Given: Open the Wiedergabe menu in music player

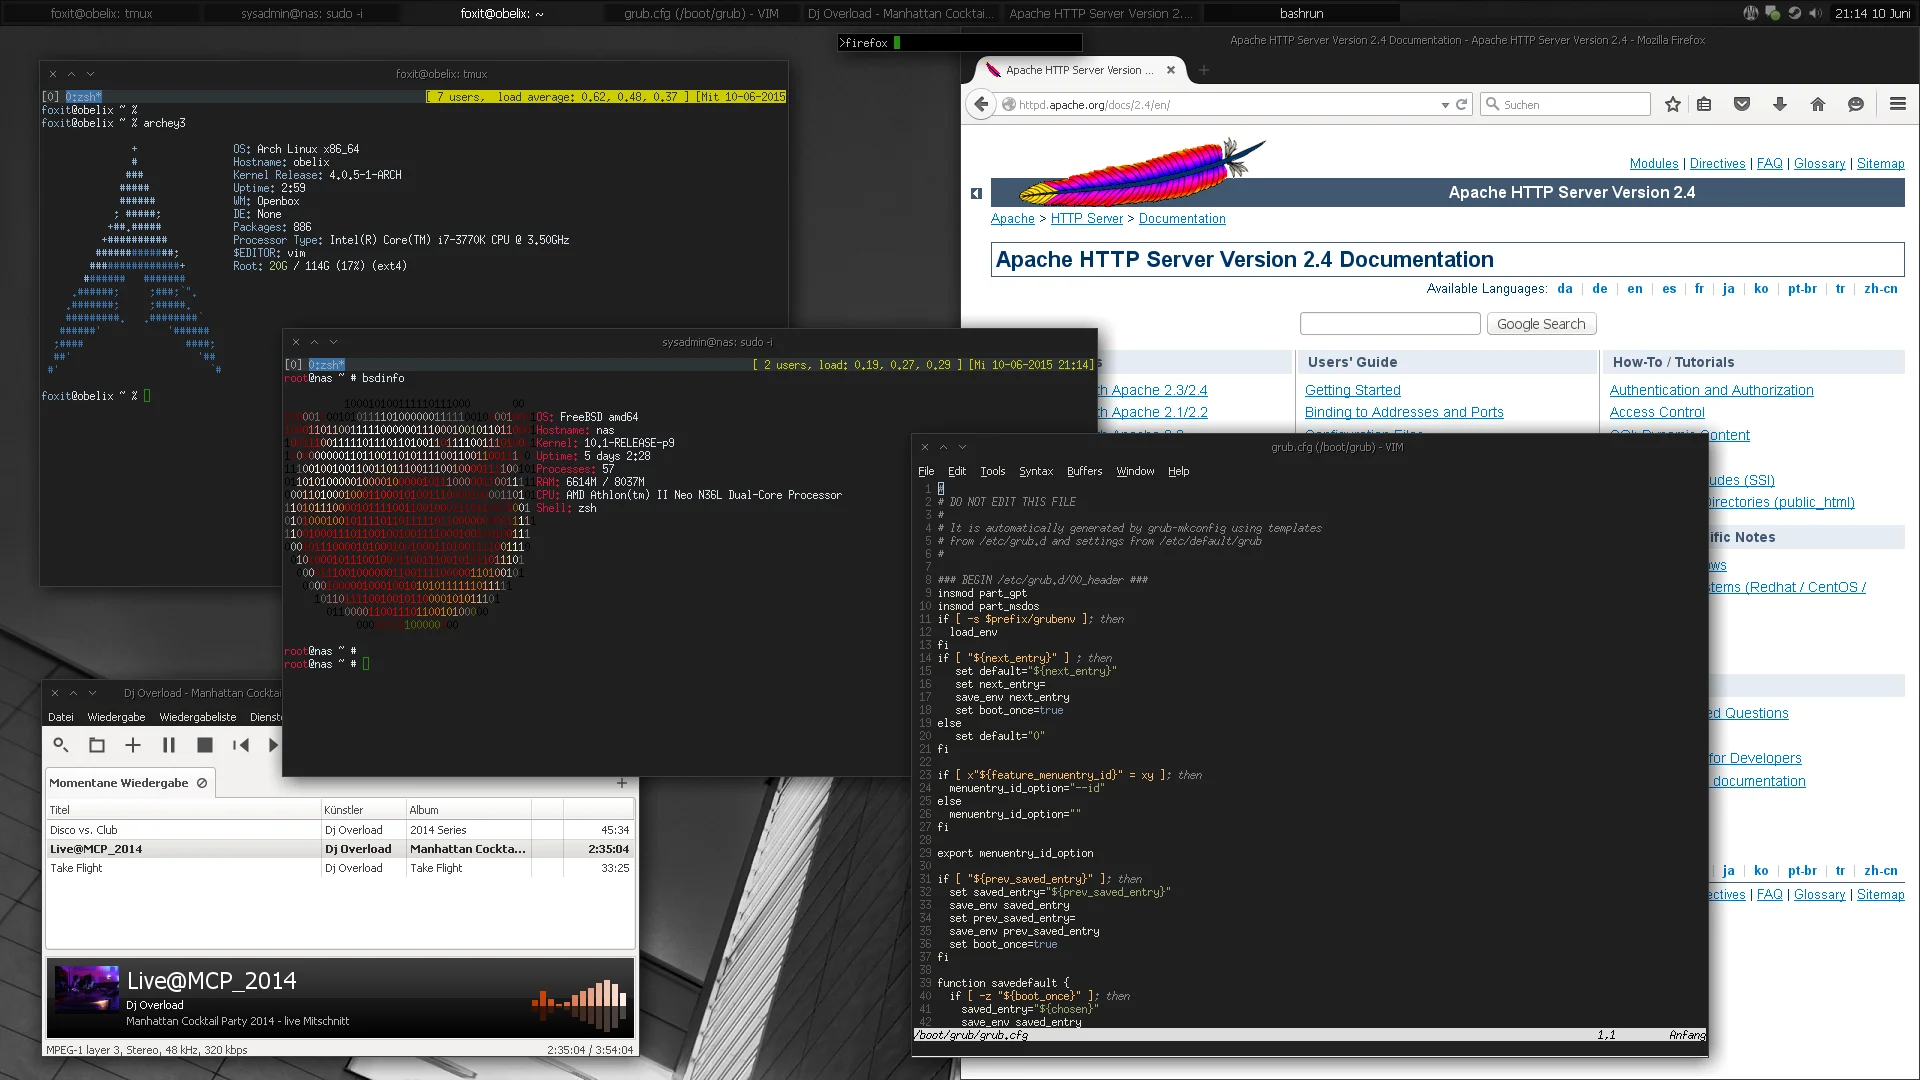Looking at the screenshot, I should tap(116, 717).
